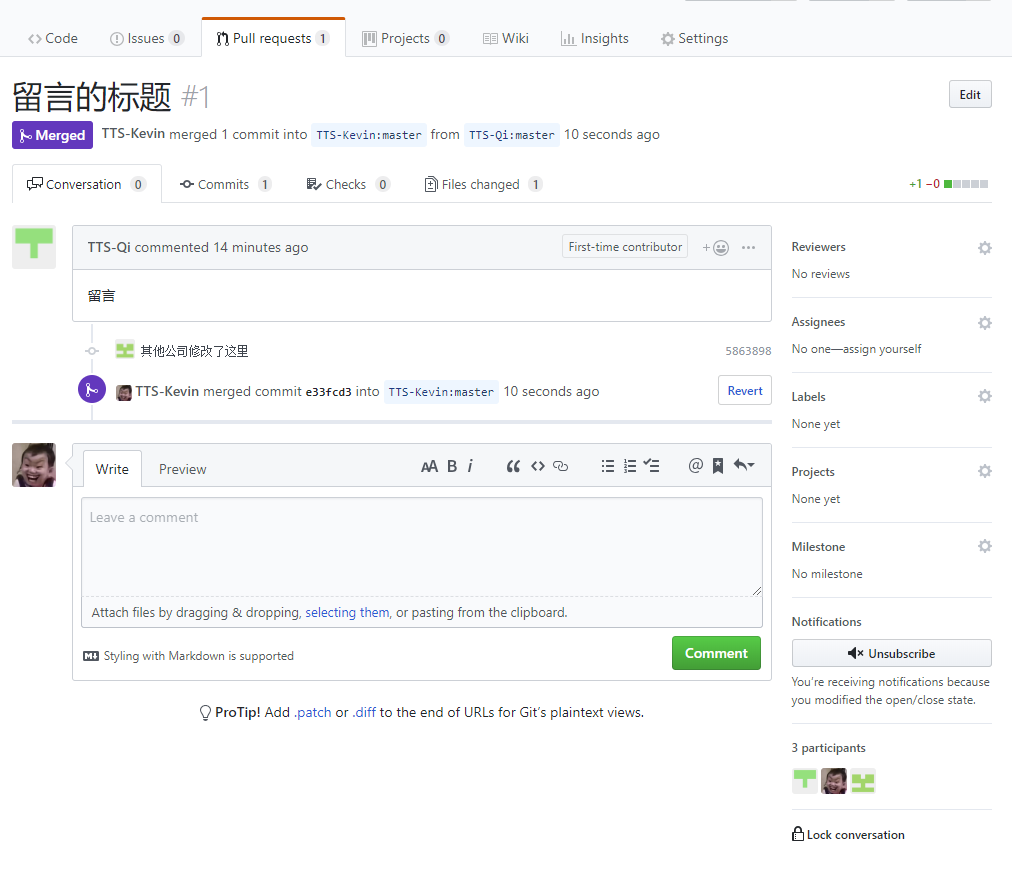Add a reaction to TTS-Qi's comment

716,248
